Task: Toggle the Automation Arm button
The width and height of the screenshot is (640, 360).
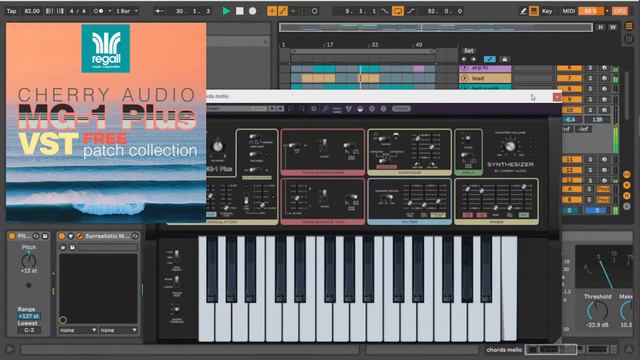Action: (282, 11)
